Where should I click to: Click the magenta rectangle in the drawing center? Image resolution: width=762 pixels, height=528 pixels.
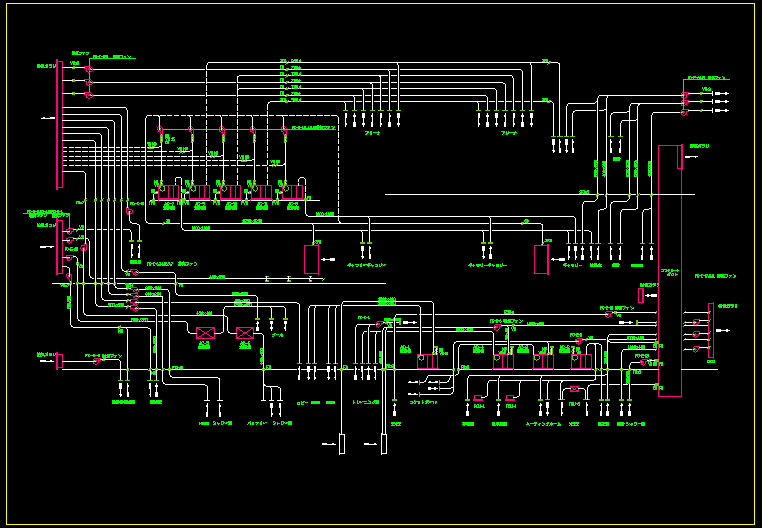point(311,259)
